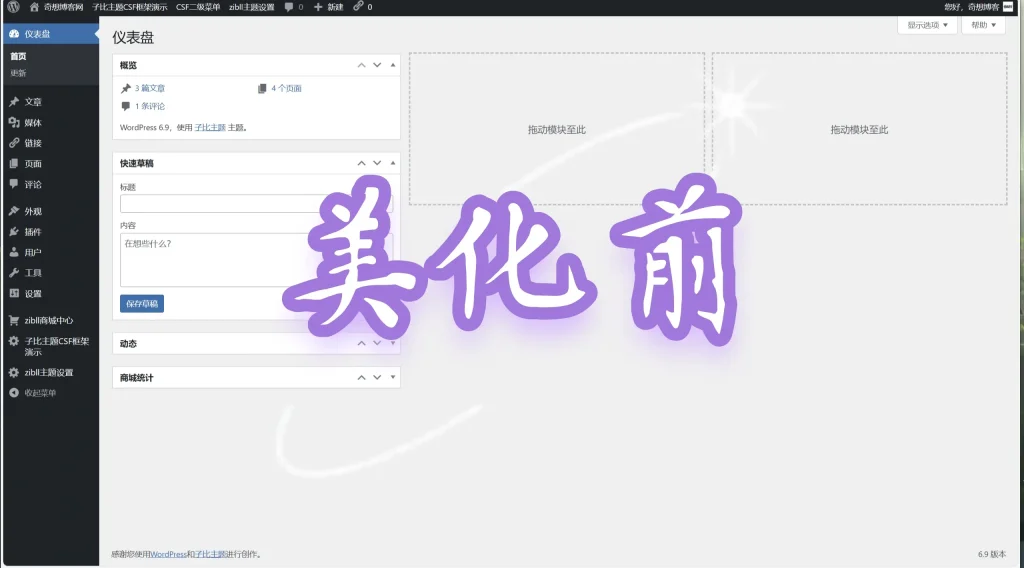Open the 显示选项 dropdown
The height and width of the screenshot is (568, 1024).
tap(927, 25)
